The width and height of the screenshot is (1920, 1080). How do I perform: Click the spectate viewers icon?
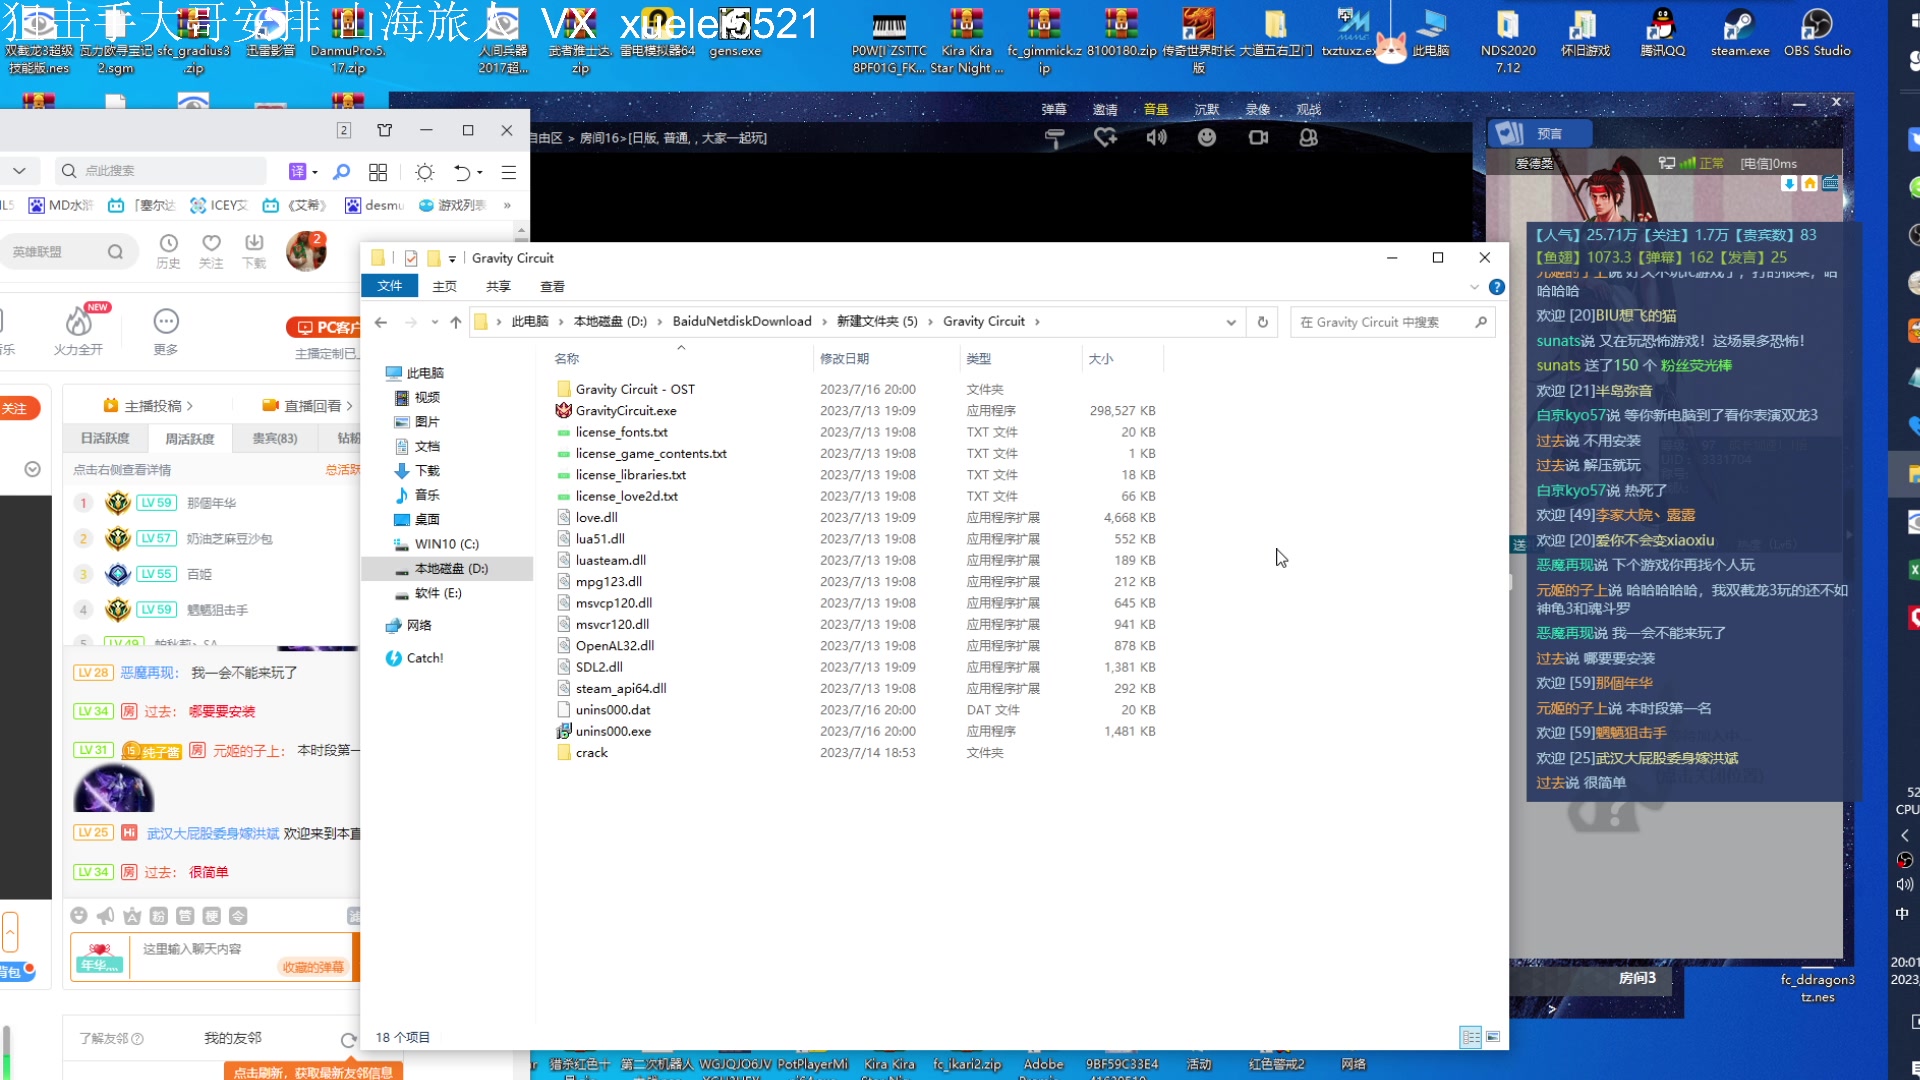click(1308, 138)
